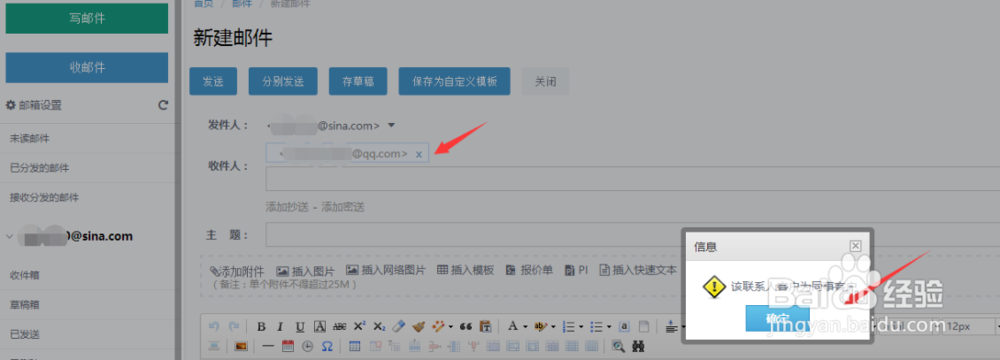Click the 分别发送 button
The image size is (1000, 360).
click(x=283, y=81)
